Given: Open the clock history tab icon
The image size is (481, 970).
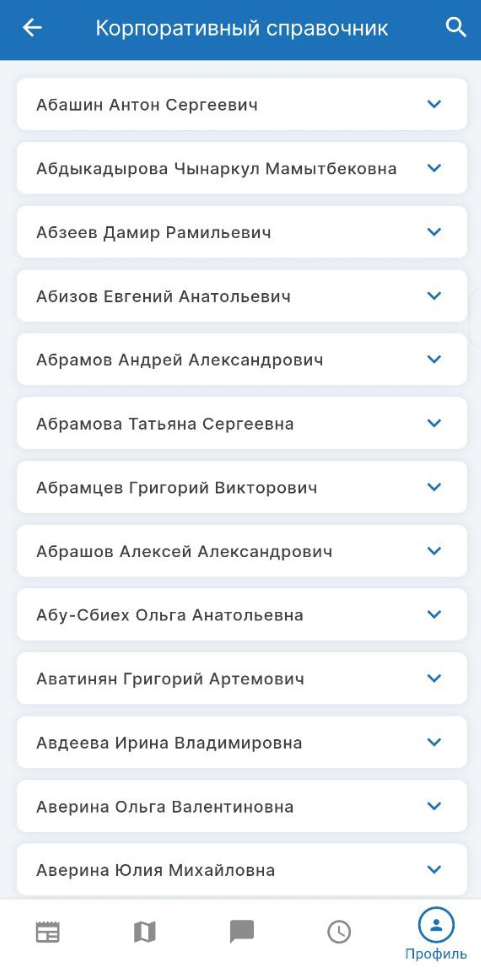Looking at the screenshot, I should pos(339,932).
